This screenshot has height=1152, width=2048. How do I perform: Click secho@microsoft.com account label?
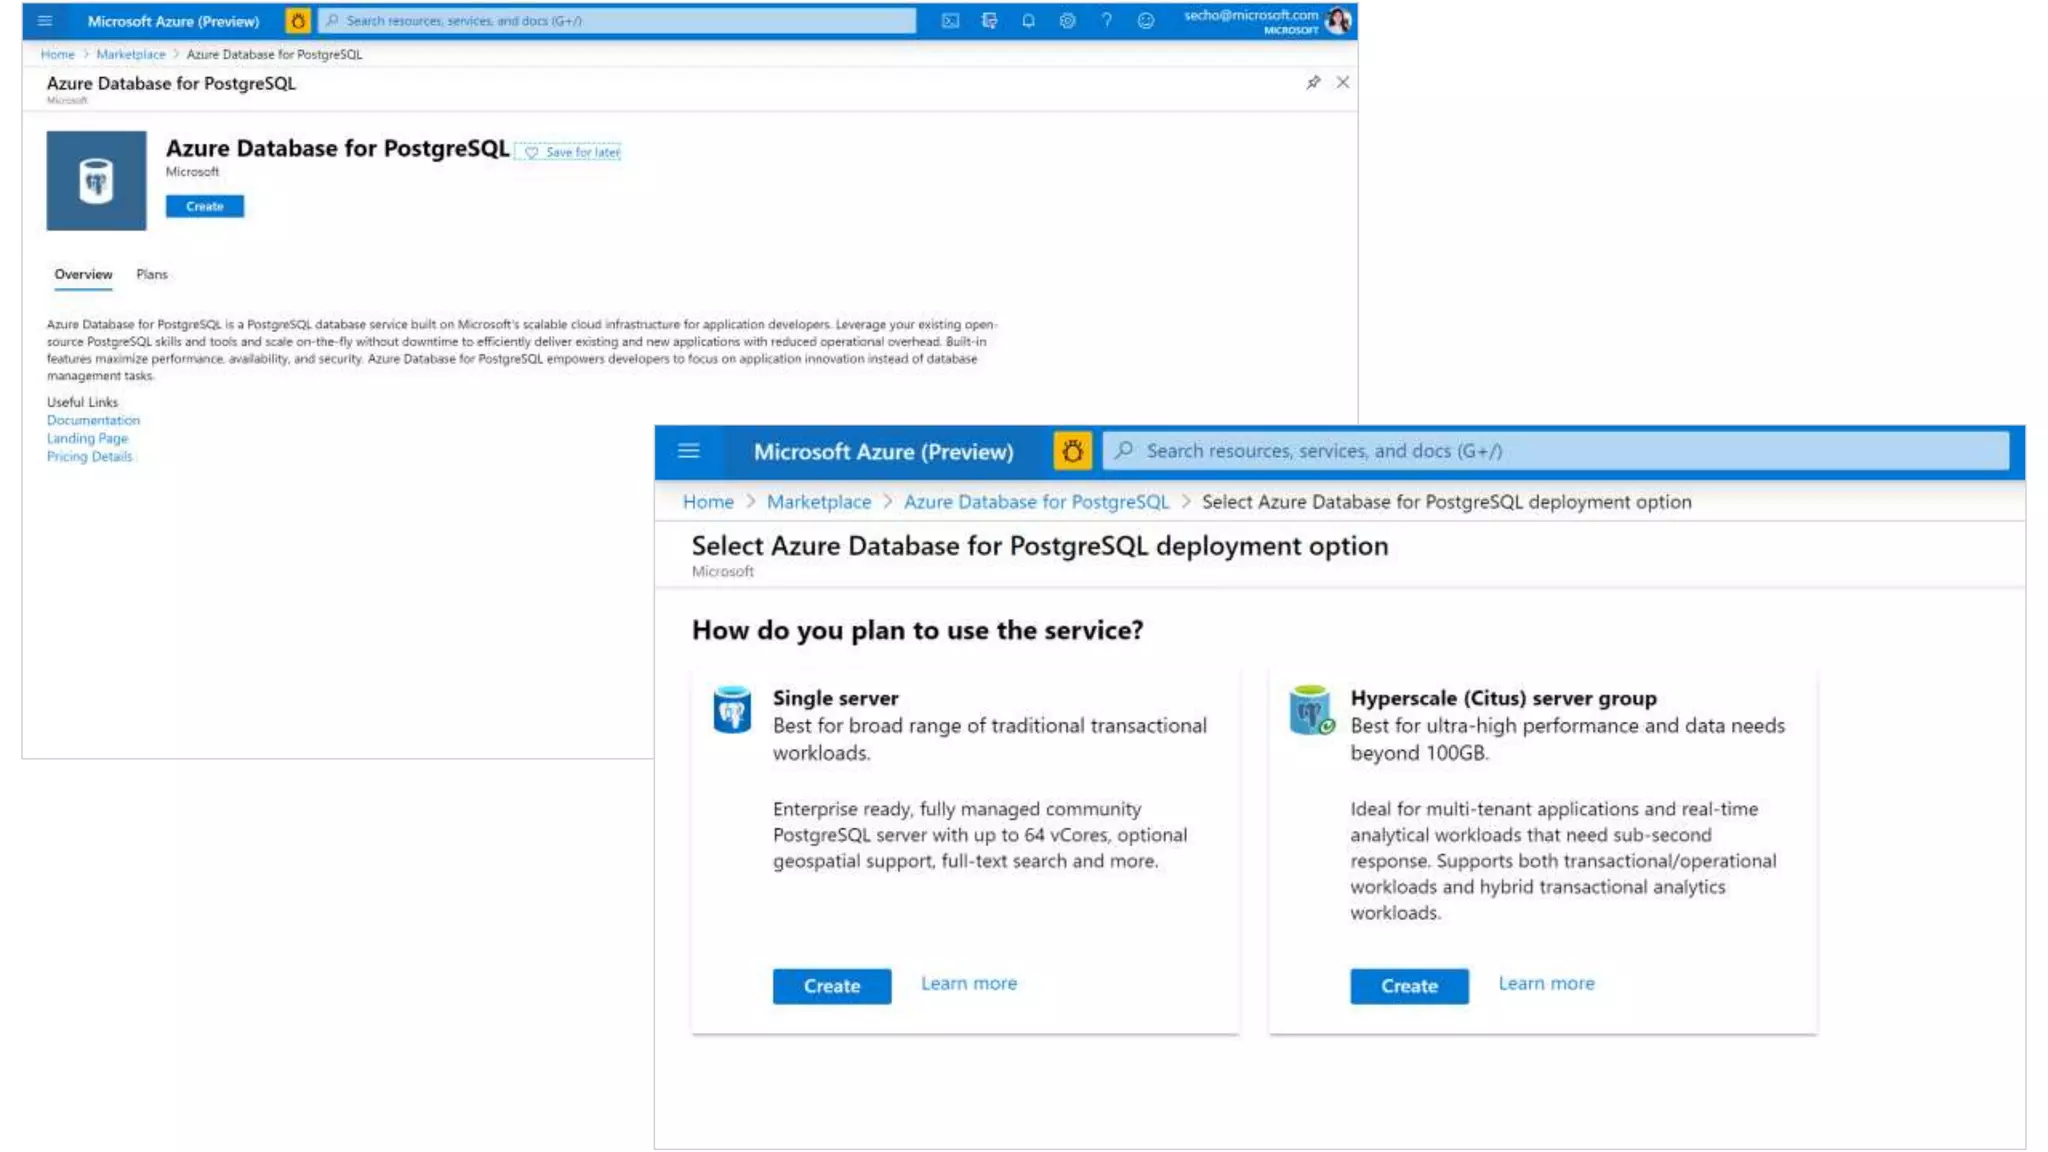(x=1251, y=15)
